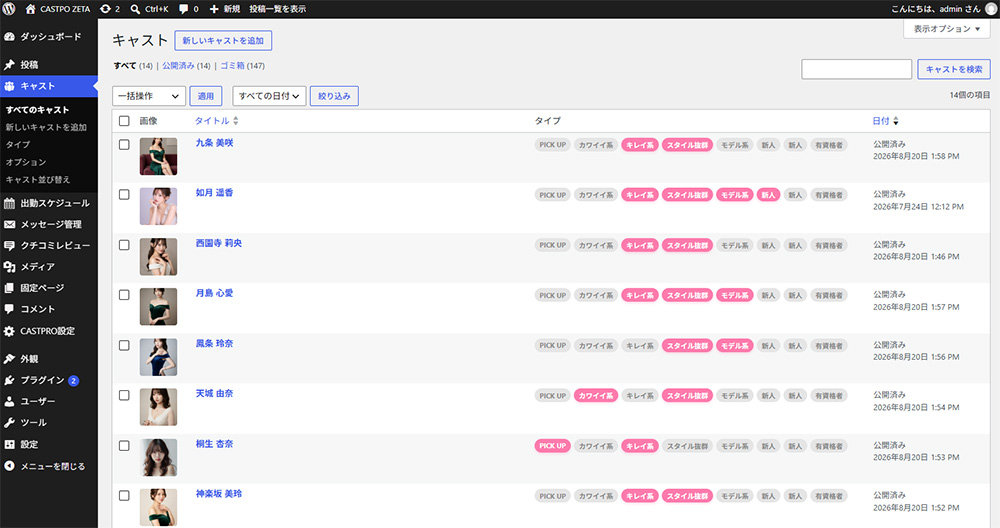This screenshot has width=1000, height=528.
Task: Click the 出勤スケジュール calendar icon
Action: tap(9, 203)
